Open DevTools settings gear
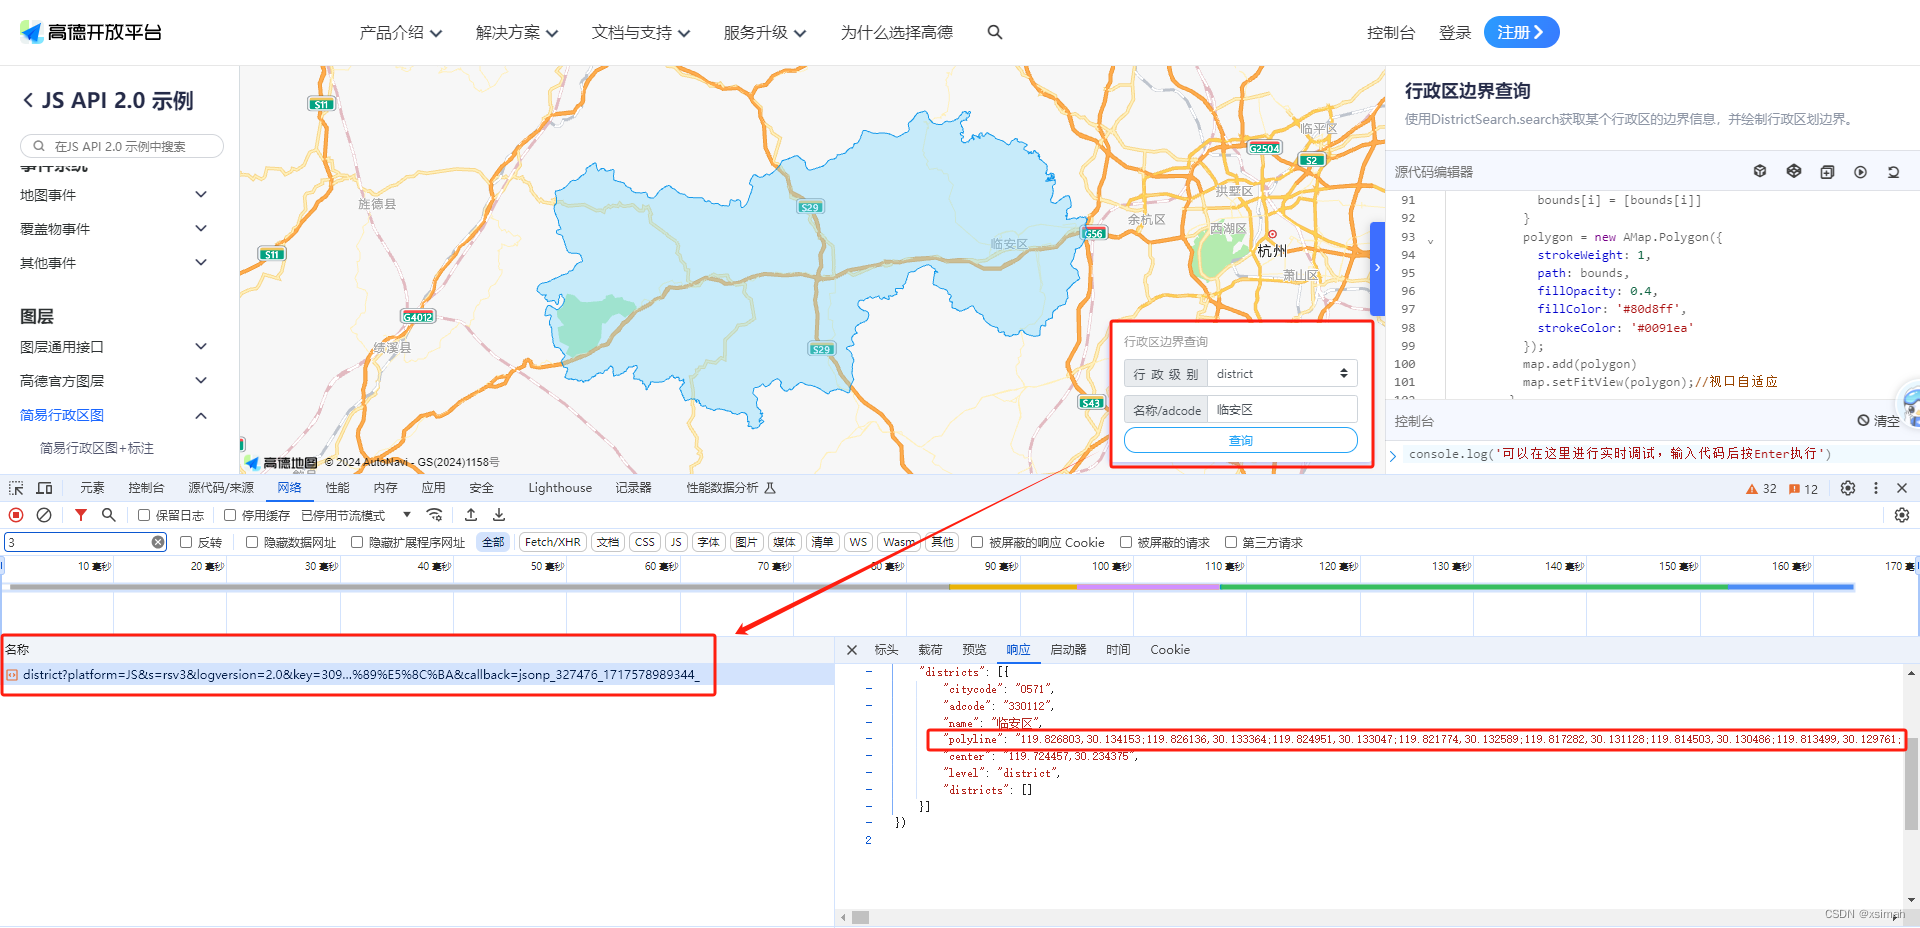The width and height of the screenshot is (1920, 928). point(1848,488)
